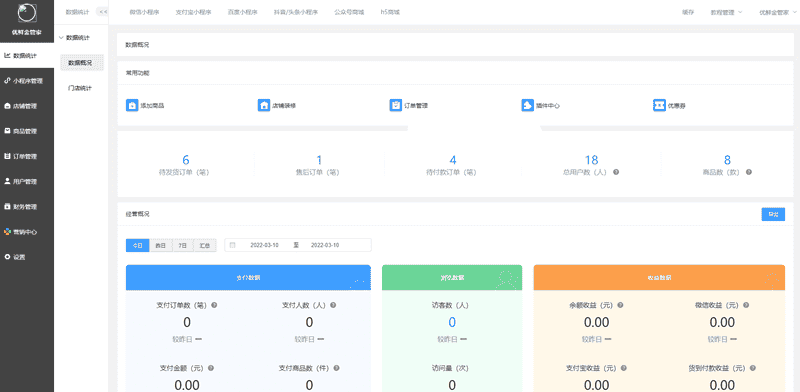Screen dimensions: 800x392
Task: Click the 经营概况 section title
Action: tap(137, 214)
